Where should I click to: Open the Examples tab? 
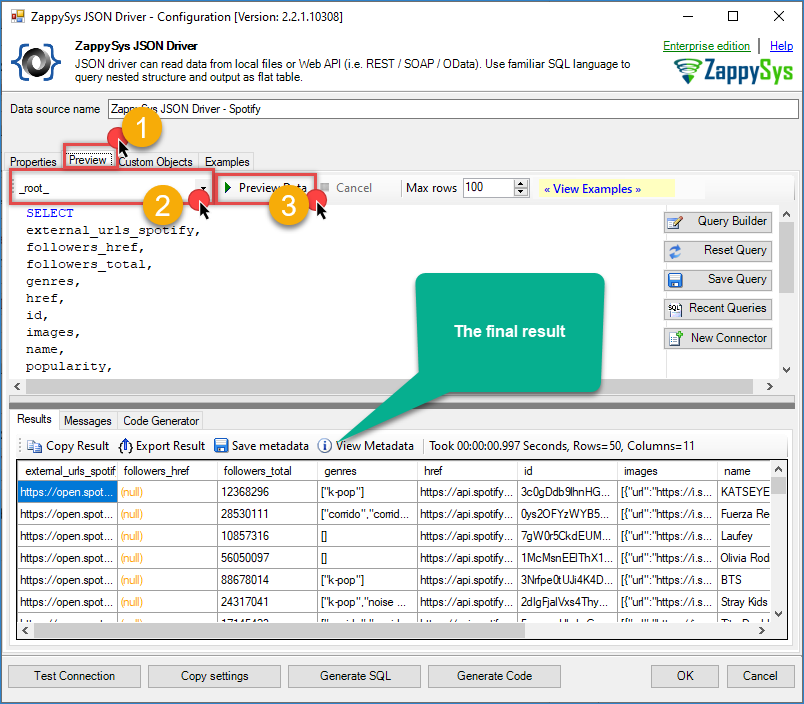click(x=227, y=162)
